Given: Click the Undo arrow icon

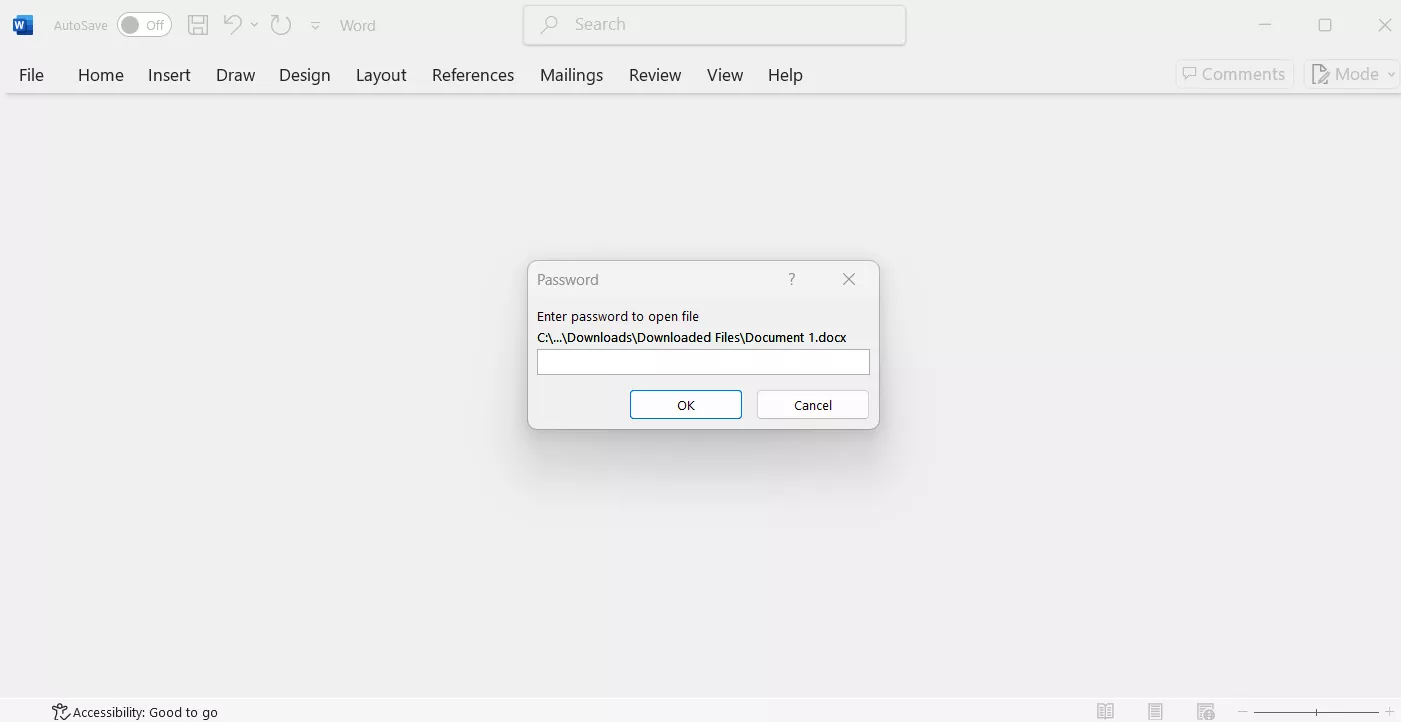Looking at the screenshot, I should pyautogui.click(x=232, y=25).
